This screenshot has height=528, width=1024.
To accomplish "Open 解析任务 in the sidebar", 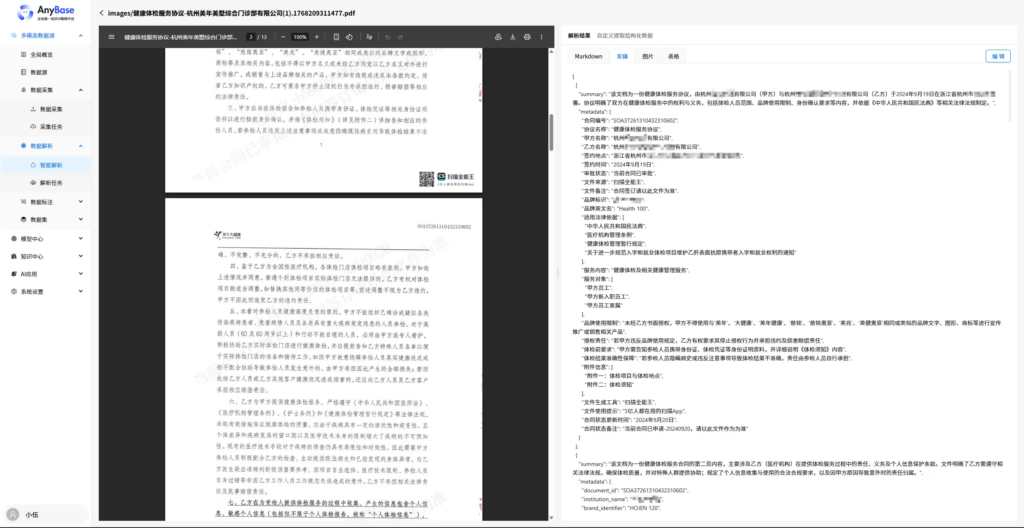I will (x=51, y=183).
